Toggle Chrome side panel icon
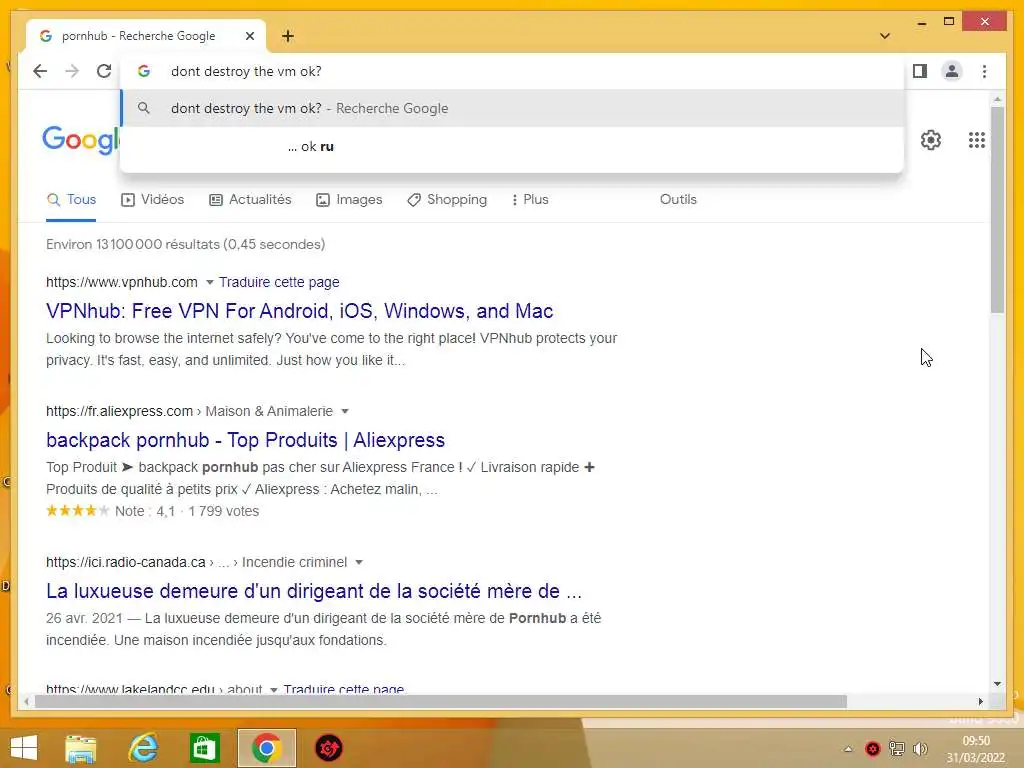The width and height of the screenshot is (1024, 768). click(x=920, y=71)
